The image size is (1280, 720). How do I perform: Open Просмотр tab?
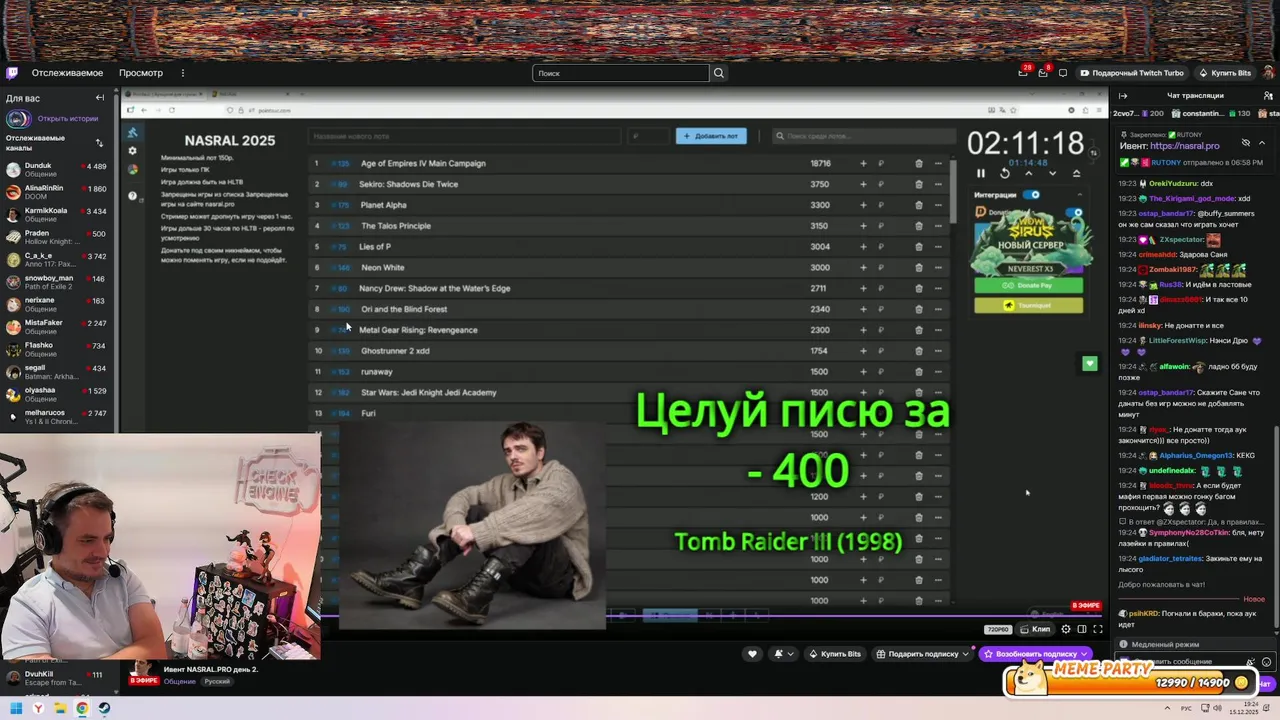click(141, 73)
